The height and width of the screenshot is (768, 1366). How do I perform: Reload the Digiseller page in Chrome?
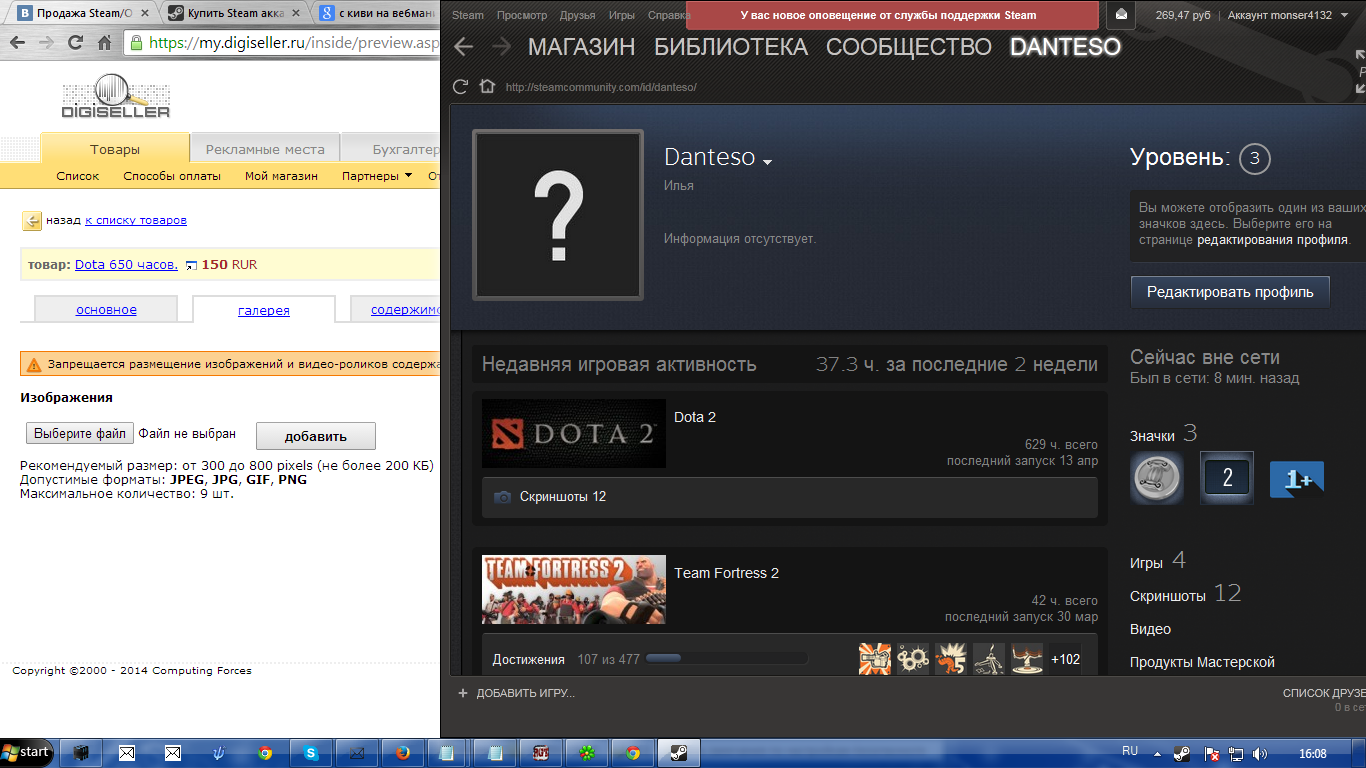coord(75,43)
